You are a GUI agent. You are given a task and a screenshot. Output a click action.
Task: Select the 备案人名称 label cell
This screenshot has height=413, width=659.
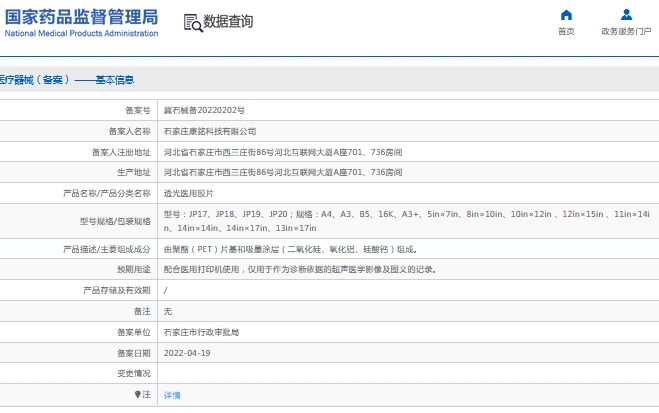pyautogui.click(x=129, y=132)
